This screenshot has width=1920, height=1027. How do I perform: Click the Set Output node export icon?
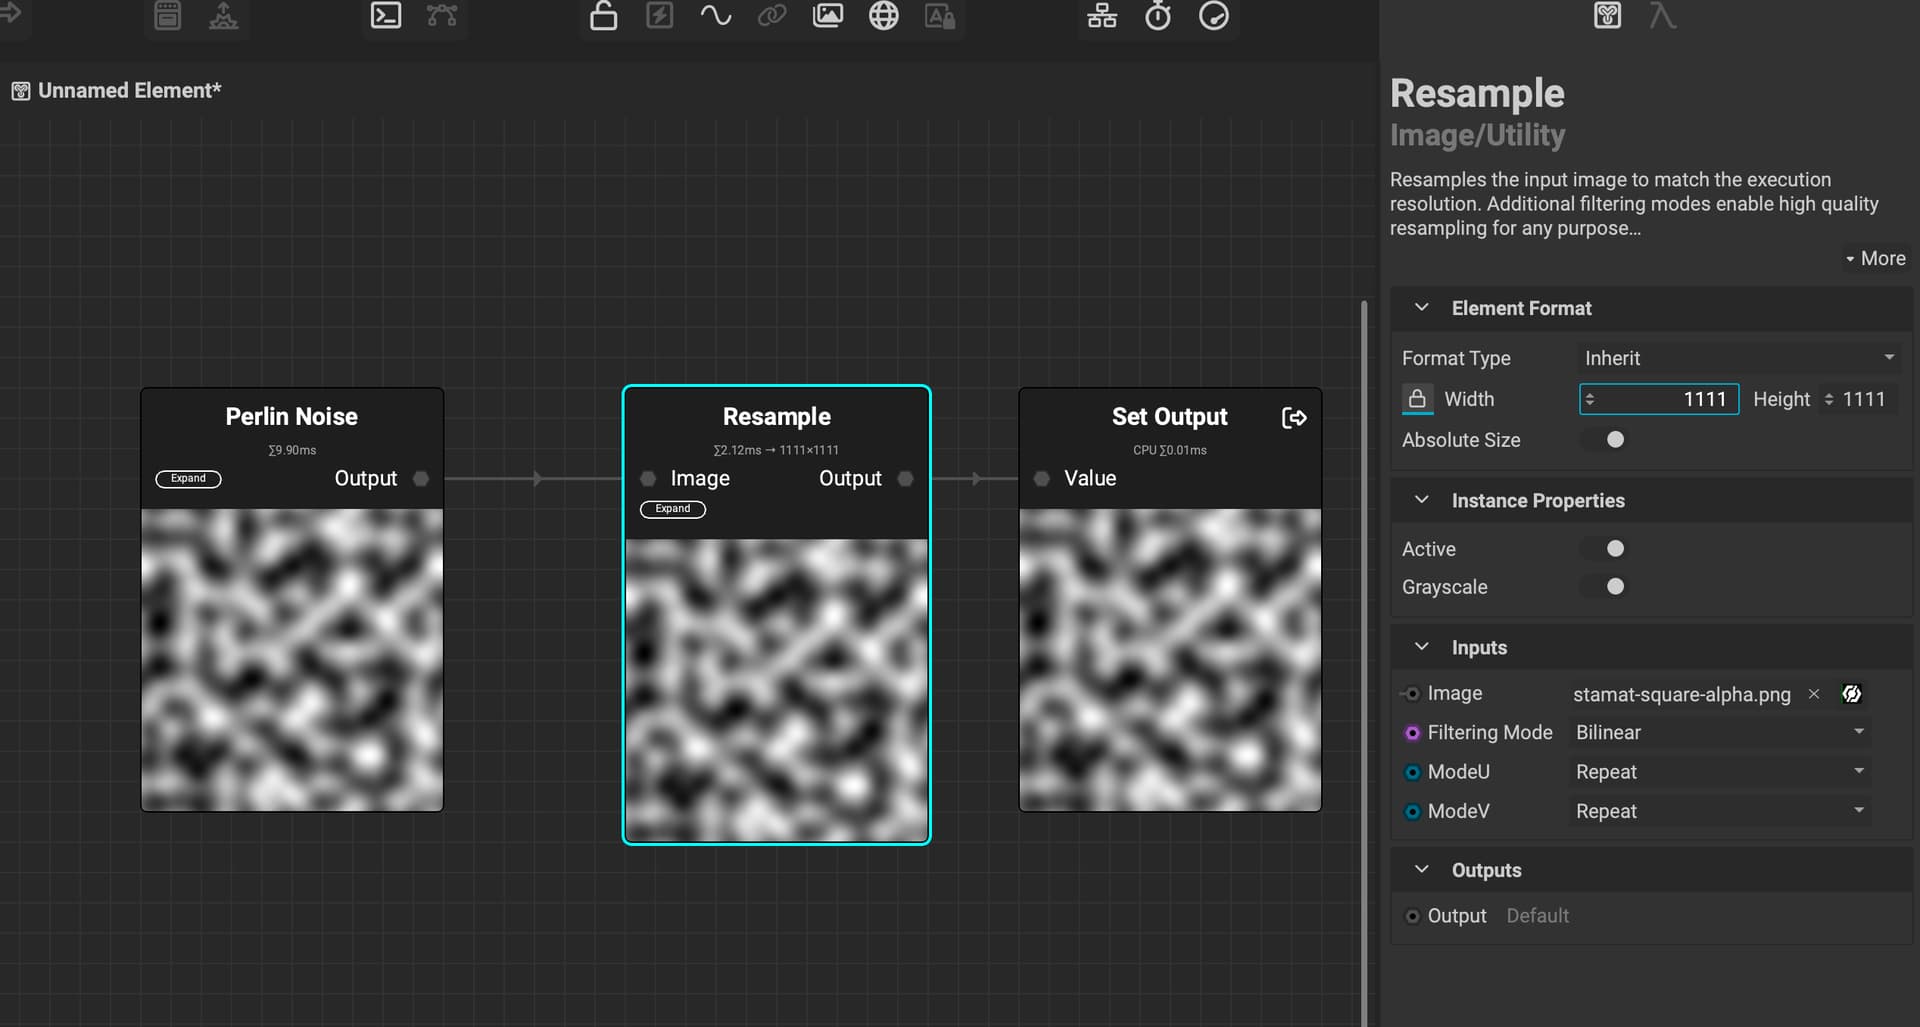point(1294,418)
